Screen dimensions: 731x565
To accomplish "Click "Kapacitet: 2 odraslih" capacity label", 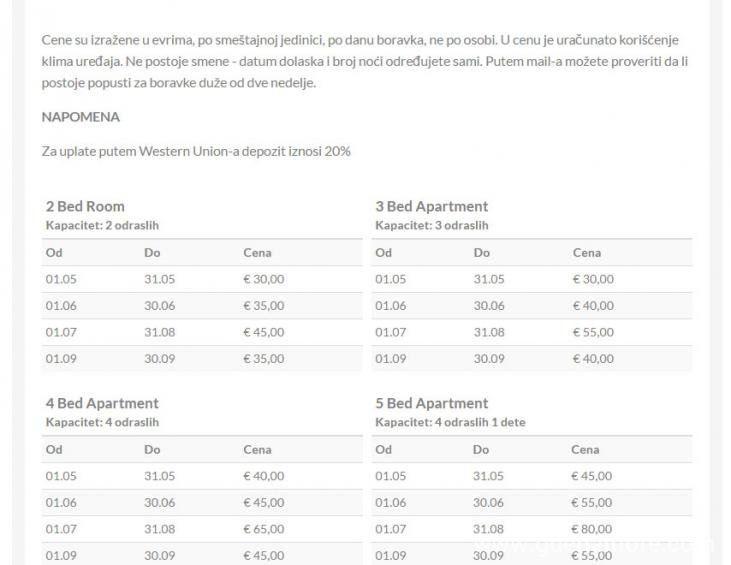I will (x=102, y=225).
